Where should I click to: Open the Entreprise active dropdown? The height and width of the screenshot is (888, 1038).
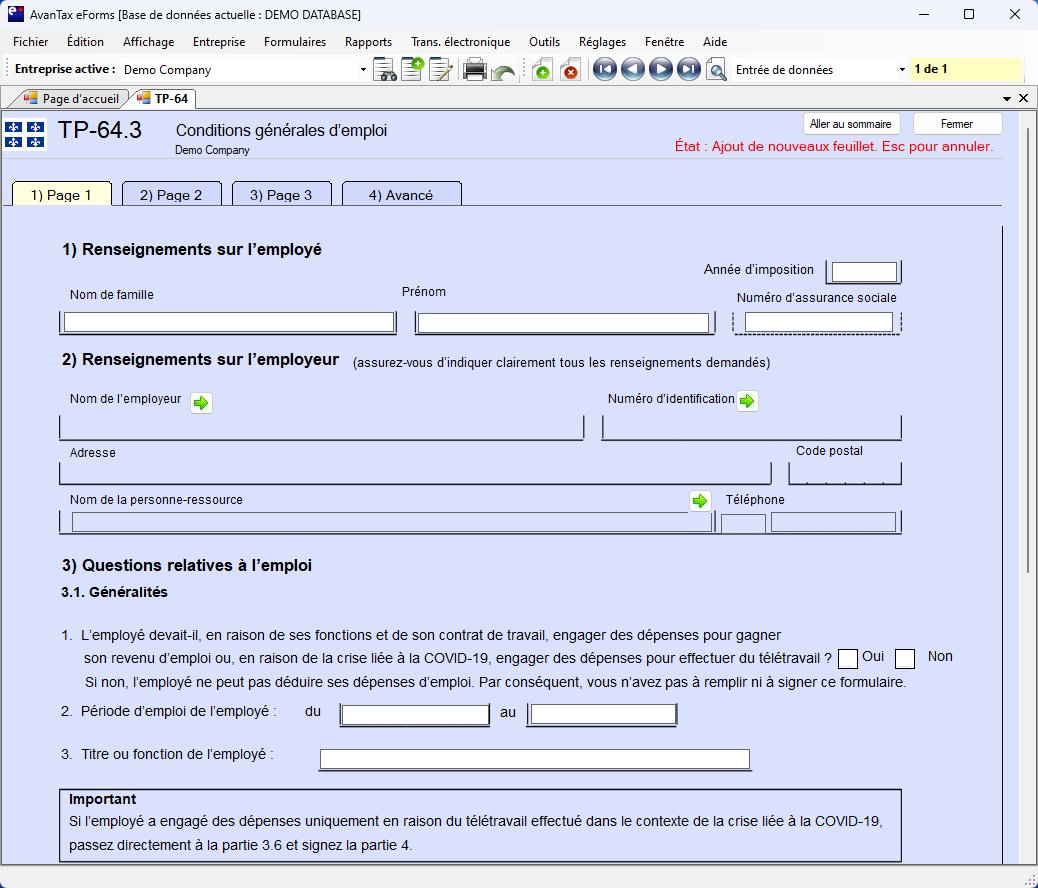363,70
